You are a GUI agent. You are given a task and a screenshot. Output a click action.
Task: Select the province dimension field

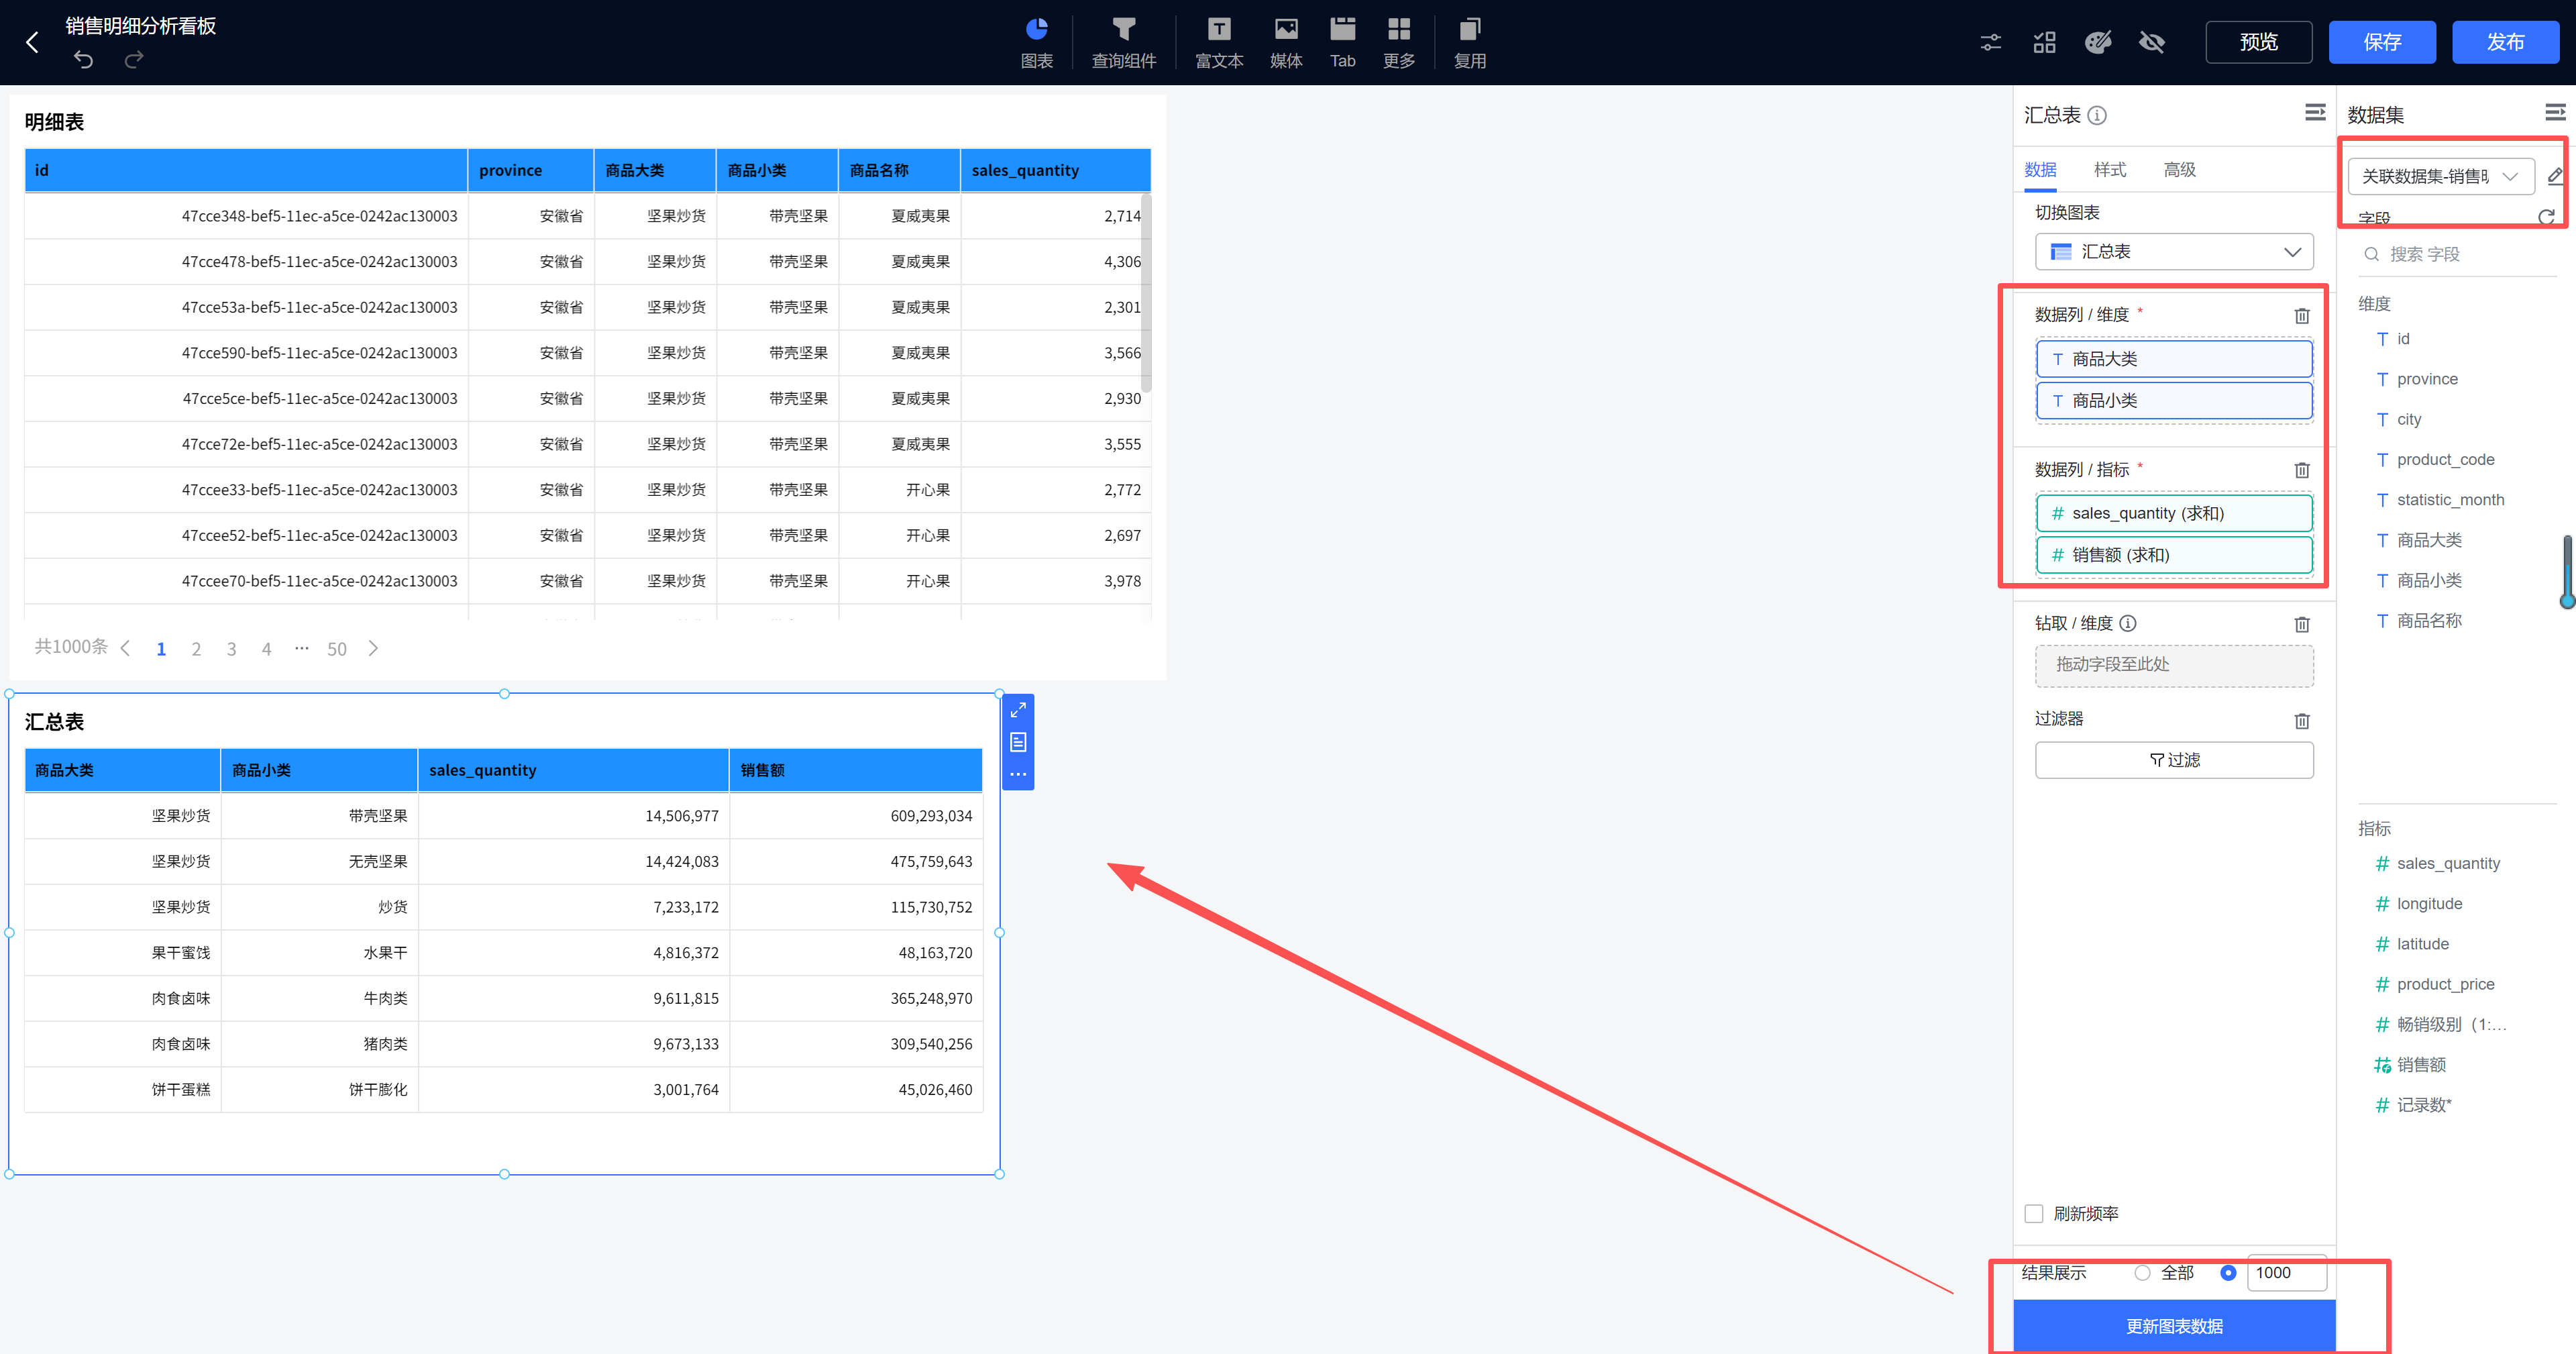[x=2426, y=379]
